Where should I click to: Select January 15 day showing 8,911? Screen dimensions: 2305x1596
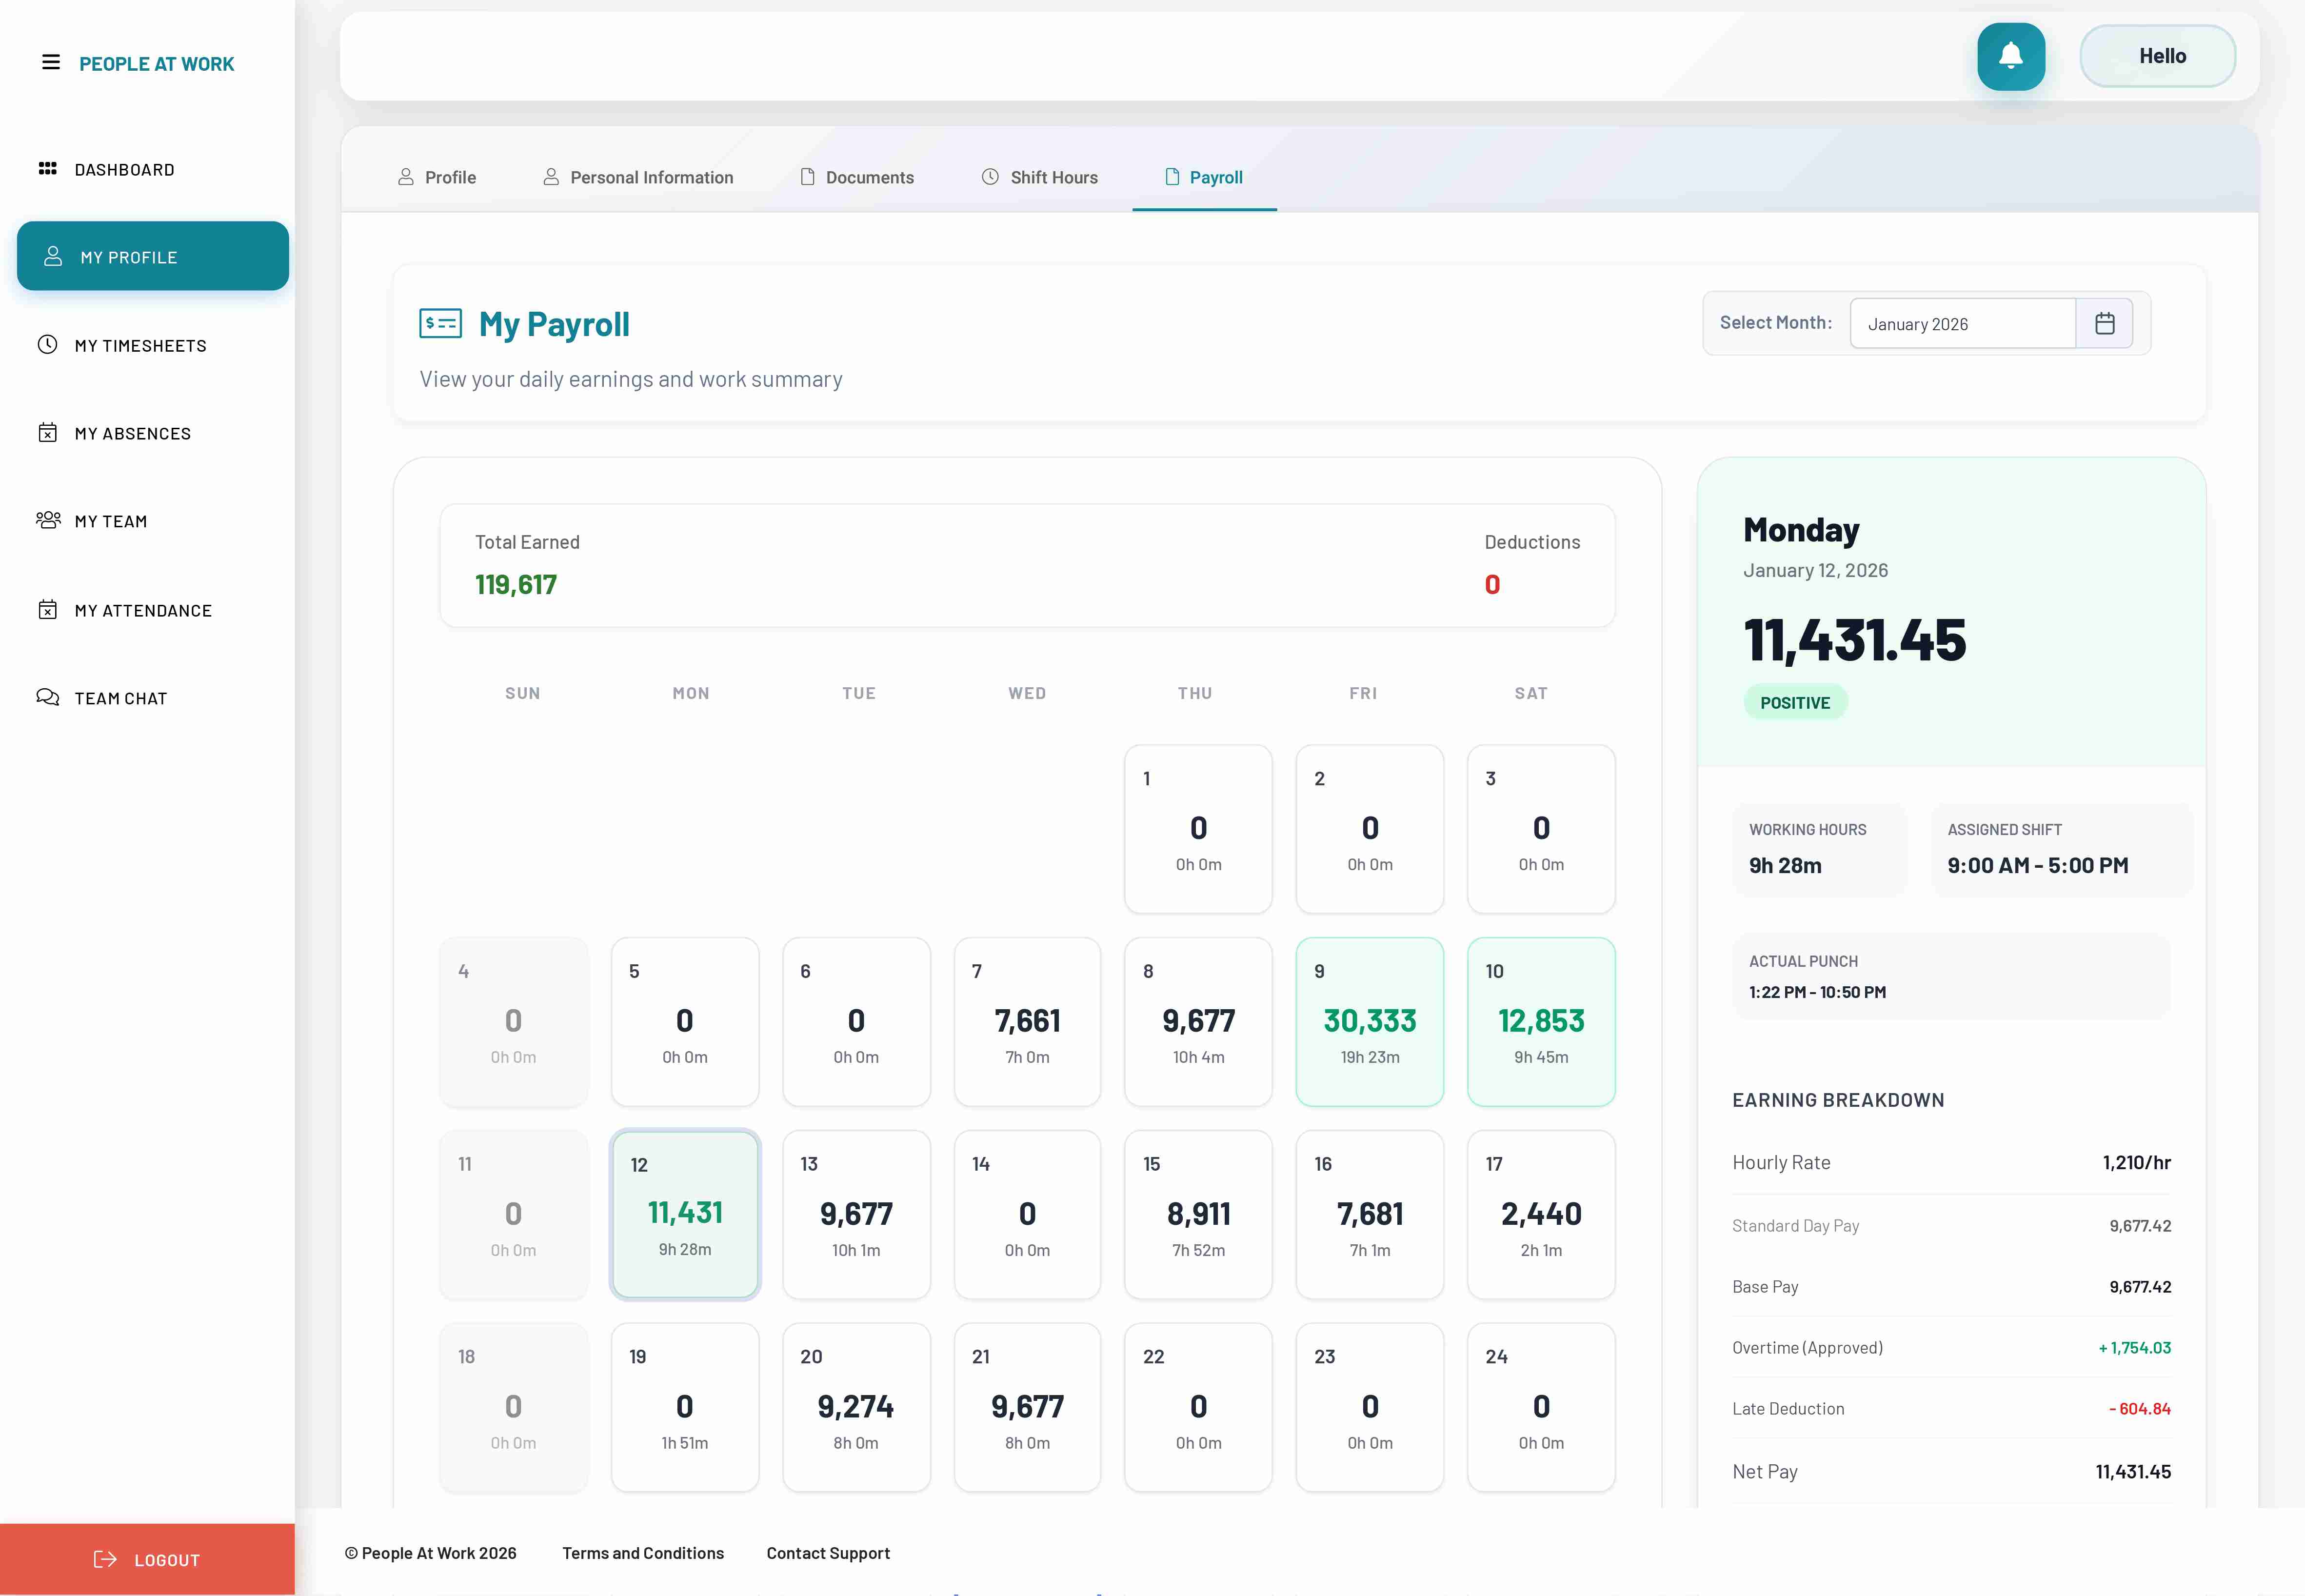(1198, 1215)
